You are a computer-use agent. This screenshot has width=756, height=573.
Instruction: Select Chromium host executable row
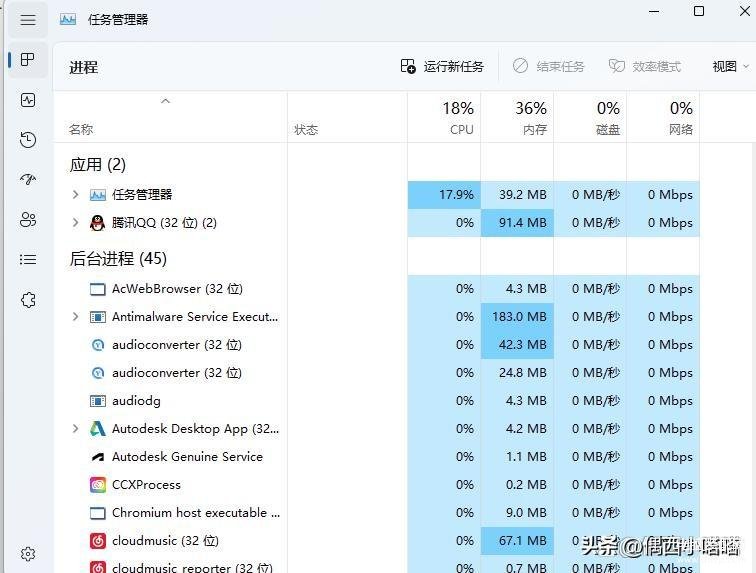click(x=377, y=513)
